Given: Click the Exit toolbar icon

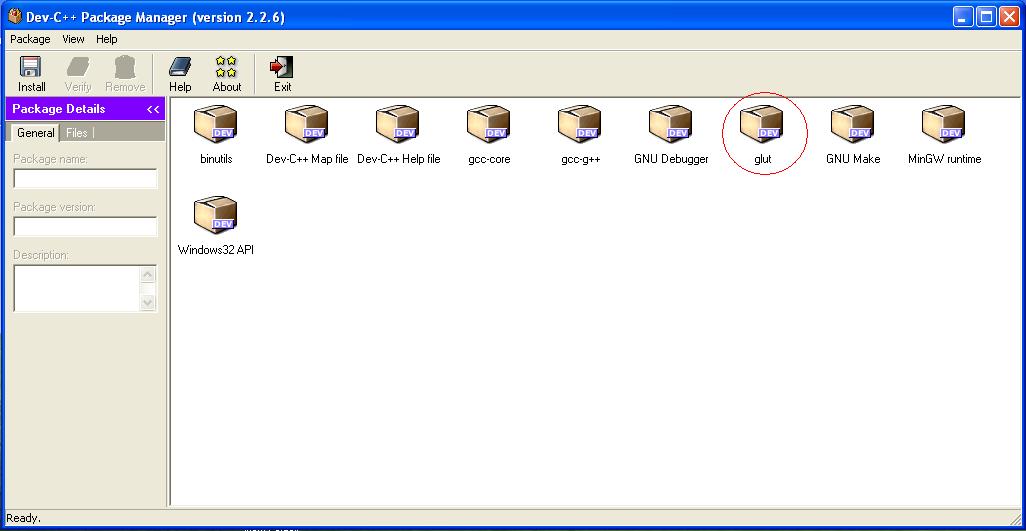Looking at the screenshot, I should 282,73.
